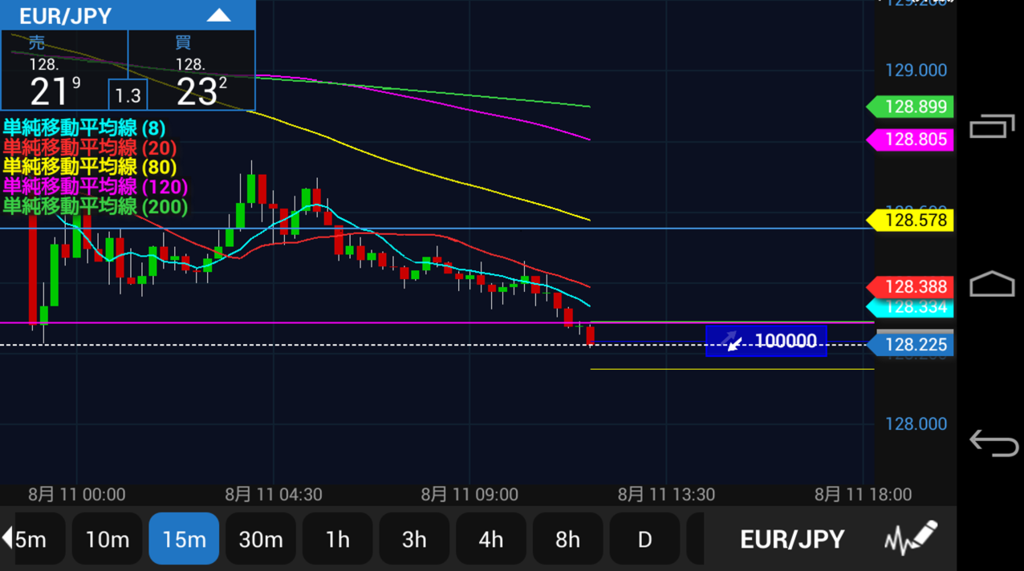Switch to the 1h timeframe
Screen dimensions: 1024x571
338,539
